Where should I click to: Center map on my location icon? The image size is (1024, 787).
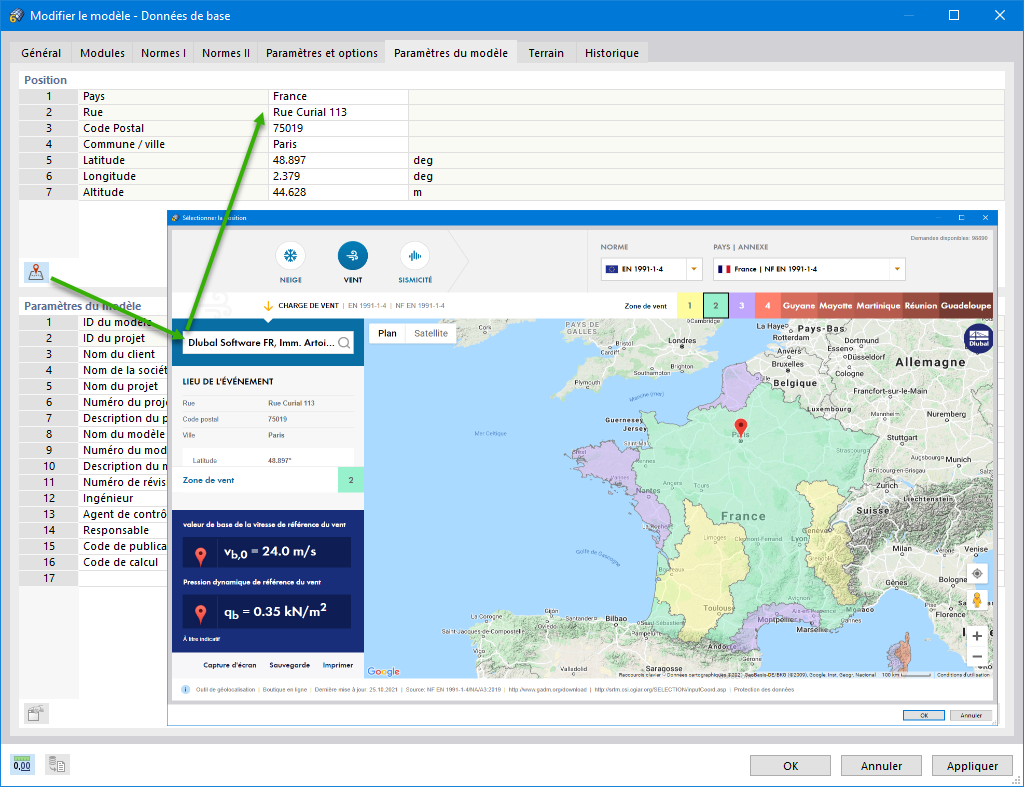pyautogui.click(x=977, y=573)
